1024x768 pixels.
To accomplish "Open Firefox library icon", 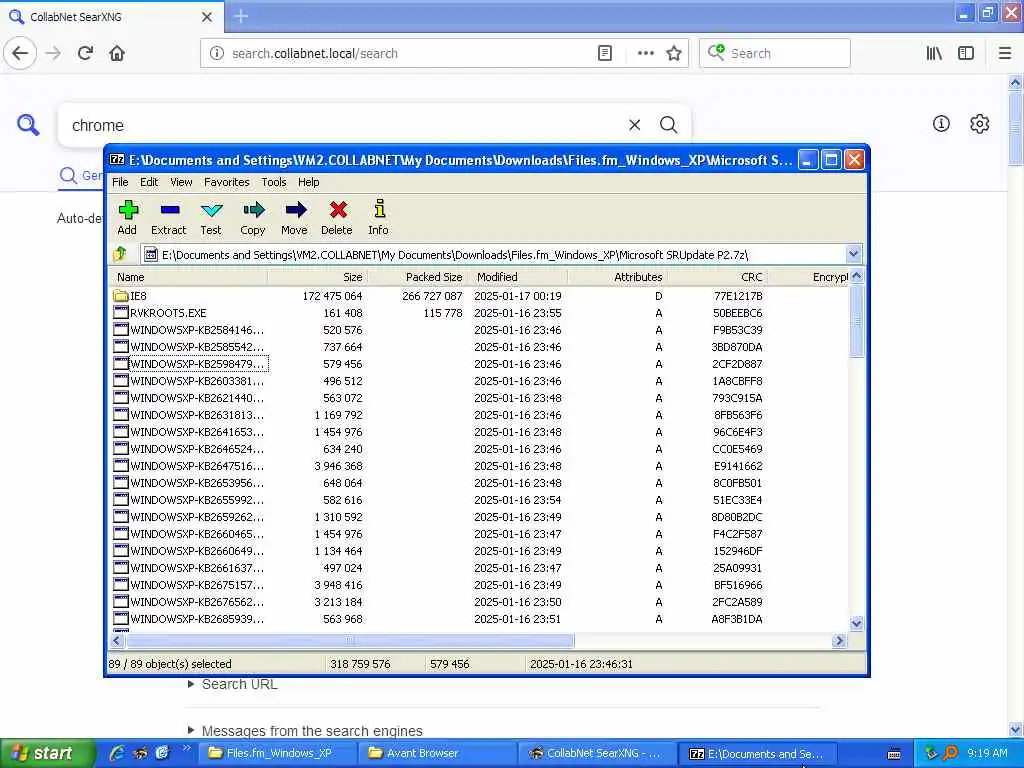I will click(934, 53).
